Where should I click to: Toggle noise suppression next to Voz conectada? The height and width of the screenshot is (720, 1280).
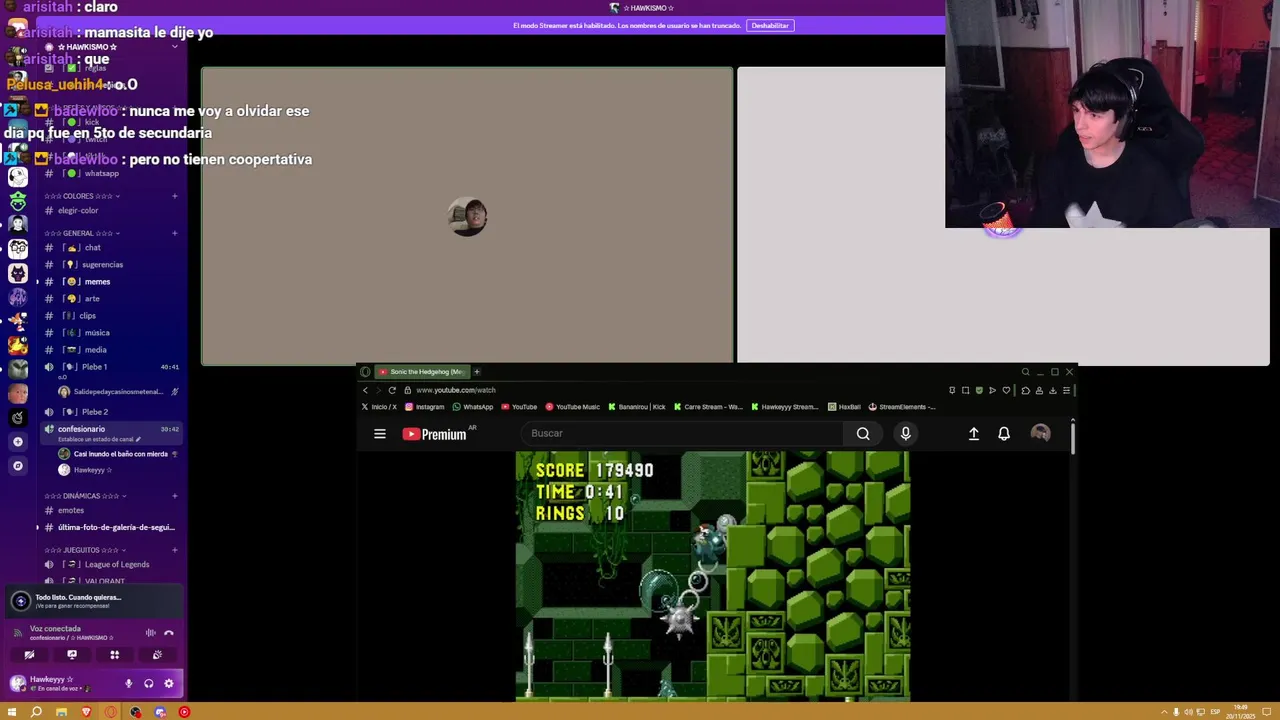click(150, 633)
